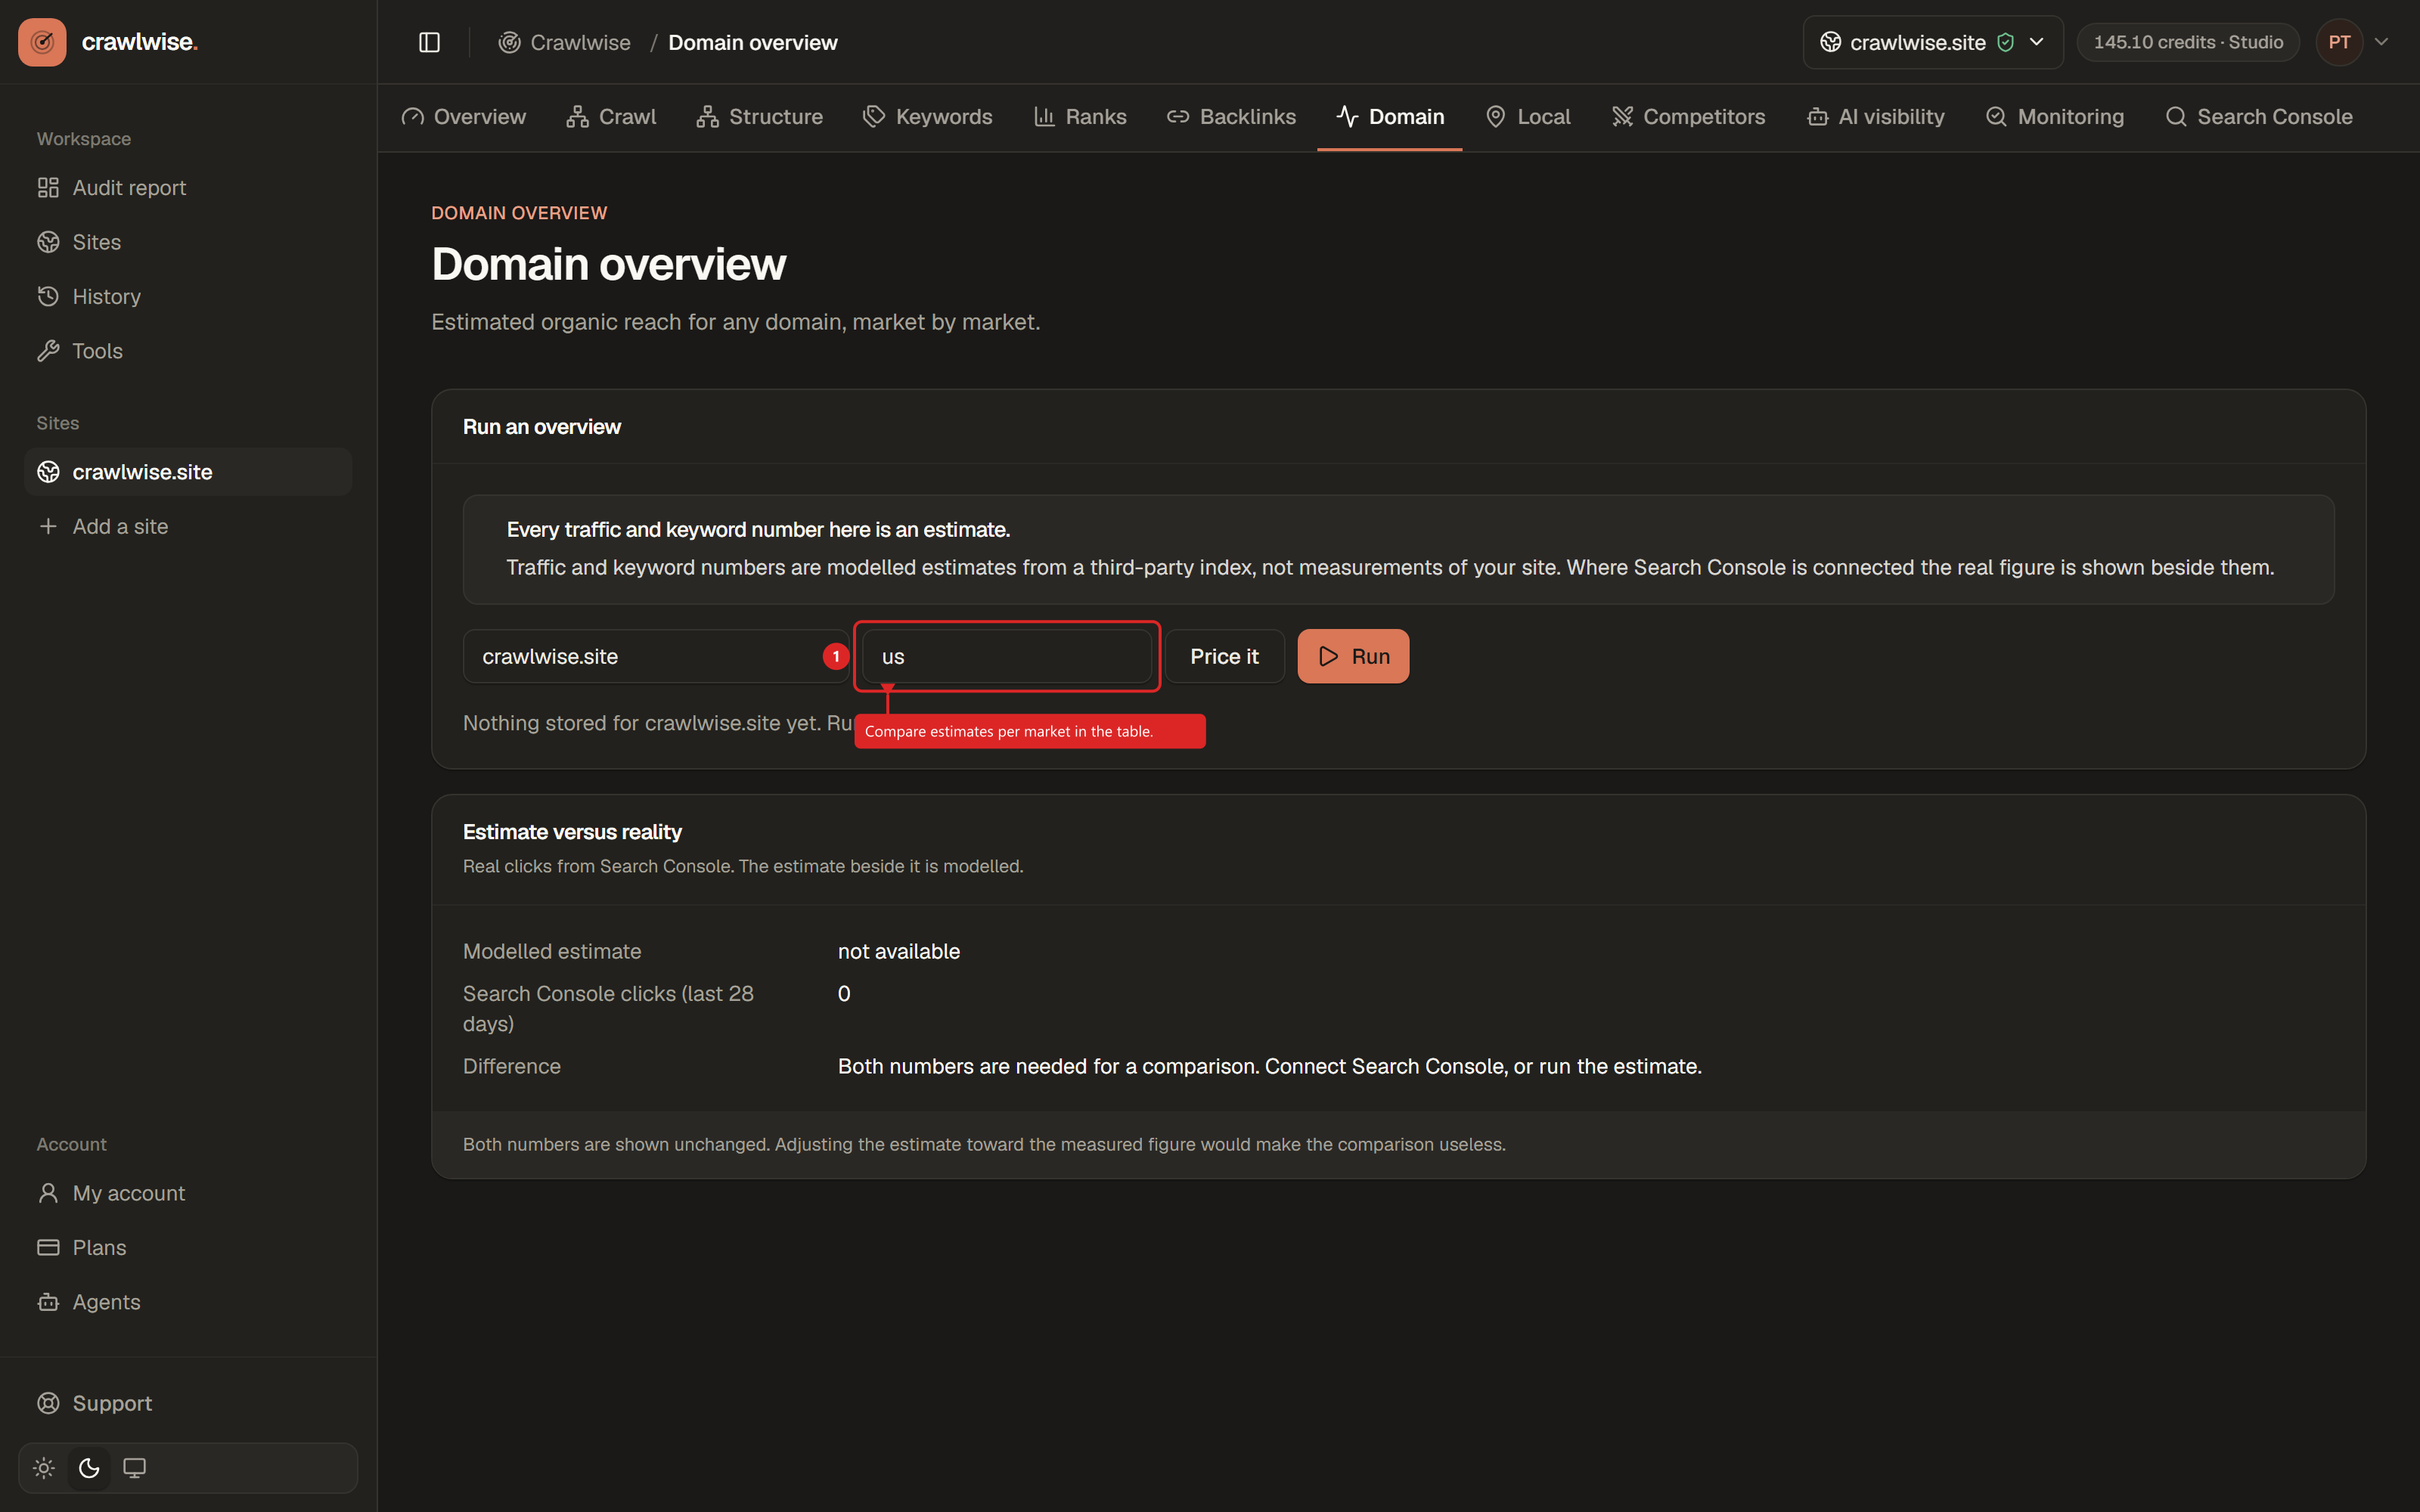Open the Add a site link
The image size is (2420, 1512).
click(x=188, y=526)
